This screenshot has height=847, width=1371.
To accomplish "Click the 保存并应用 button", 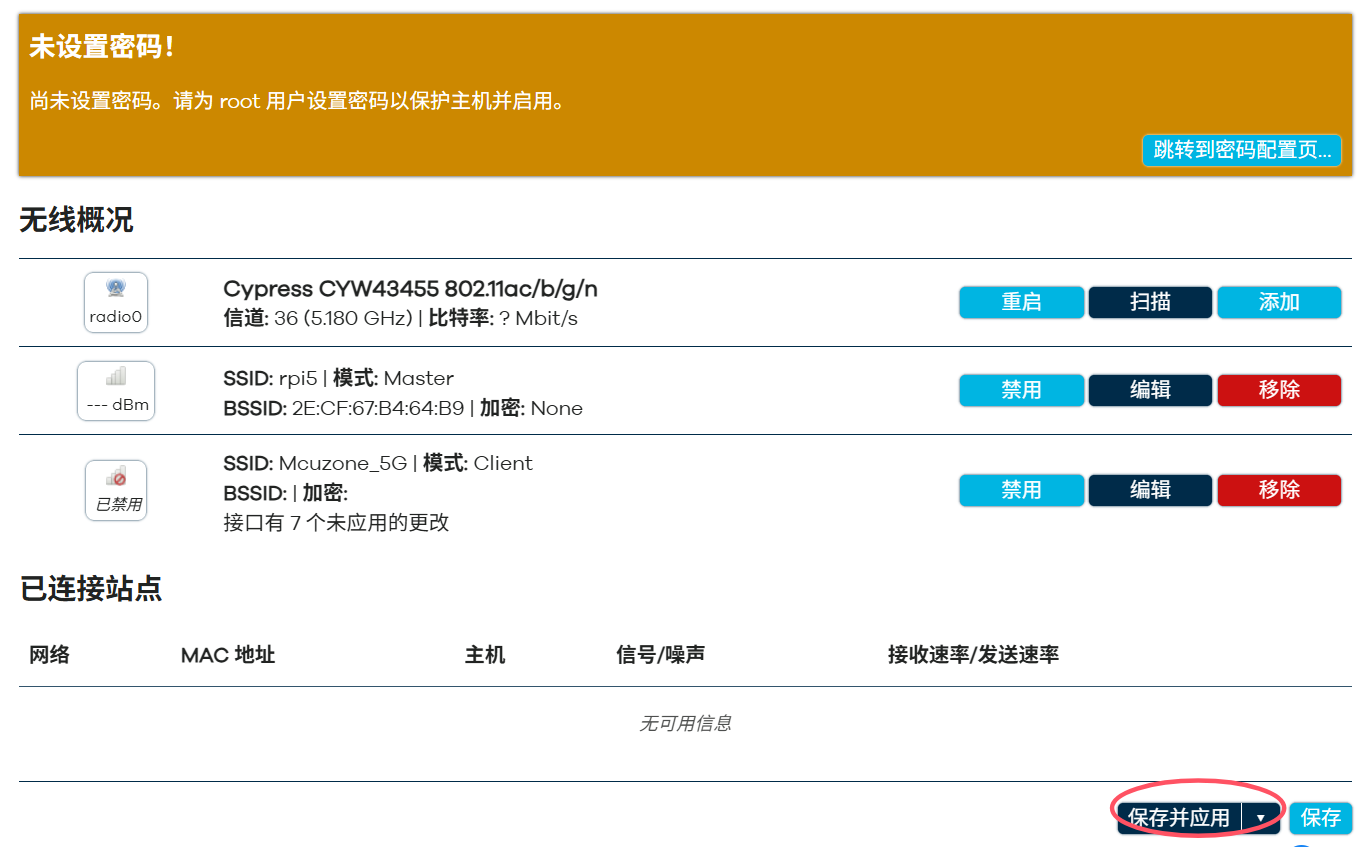I will point(1179,817).
